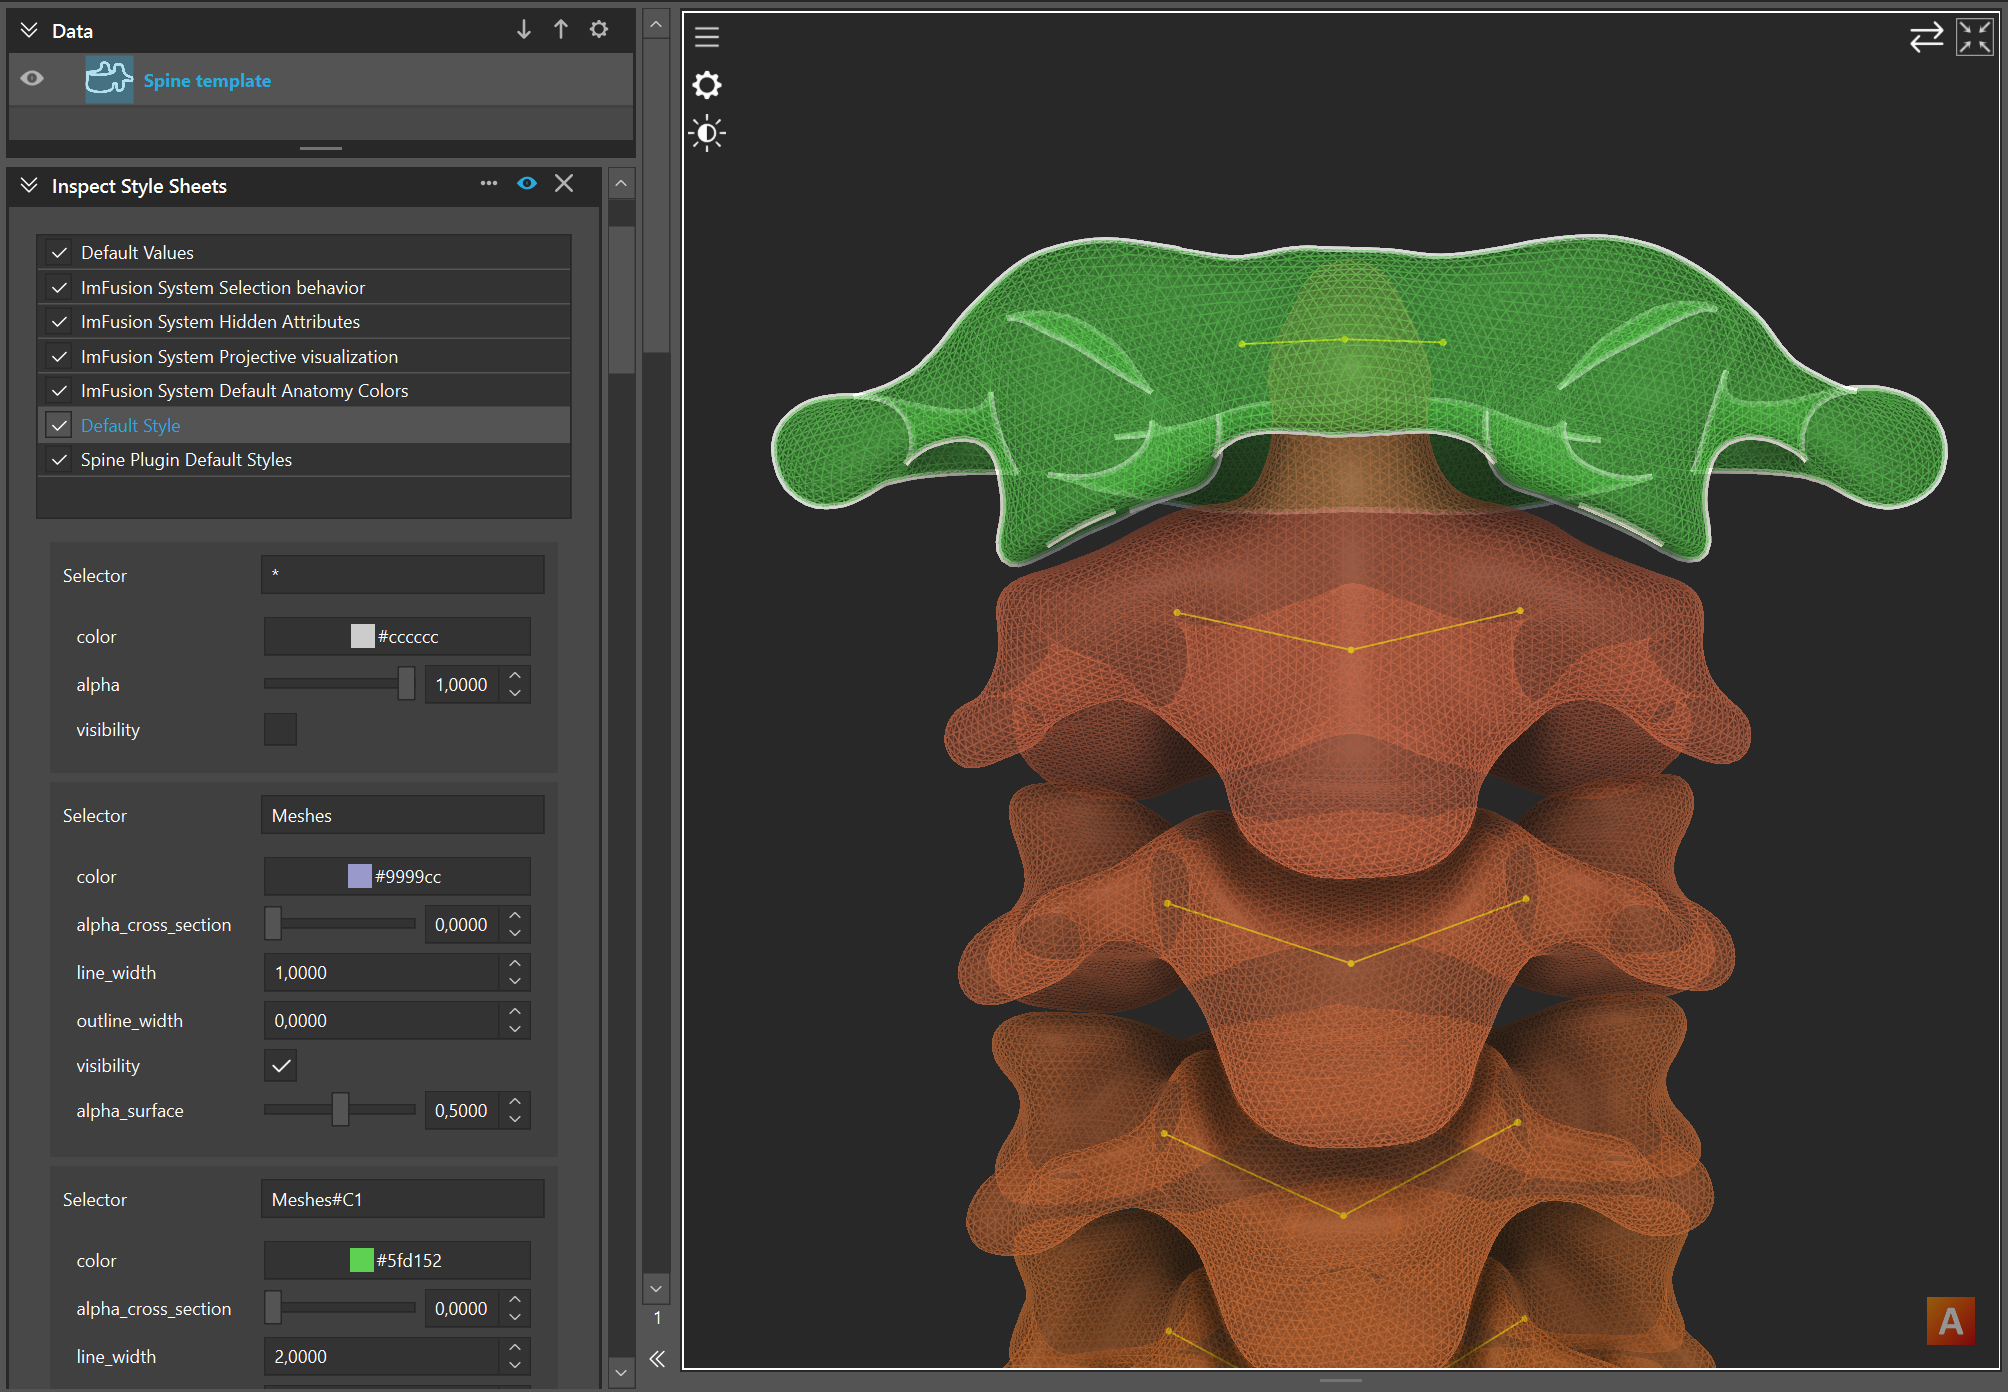2008x1392 pixels.
Task: Select the Spine template data item
Action: [207, 80]
